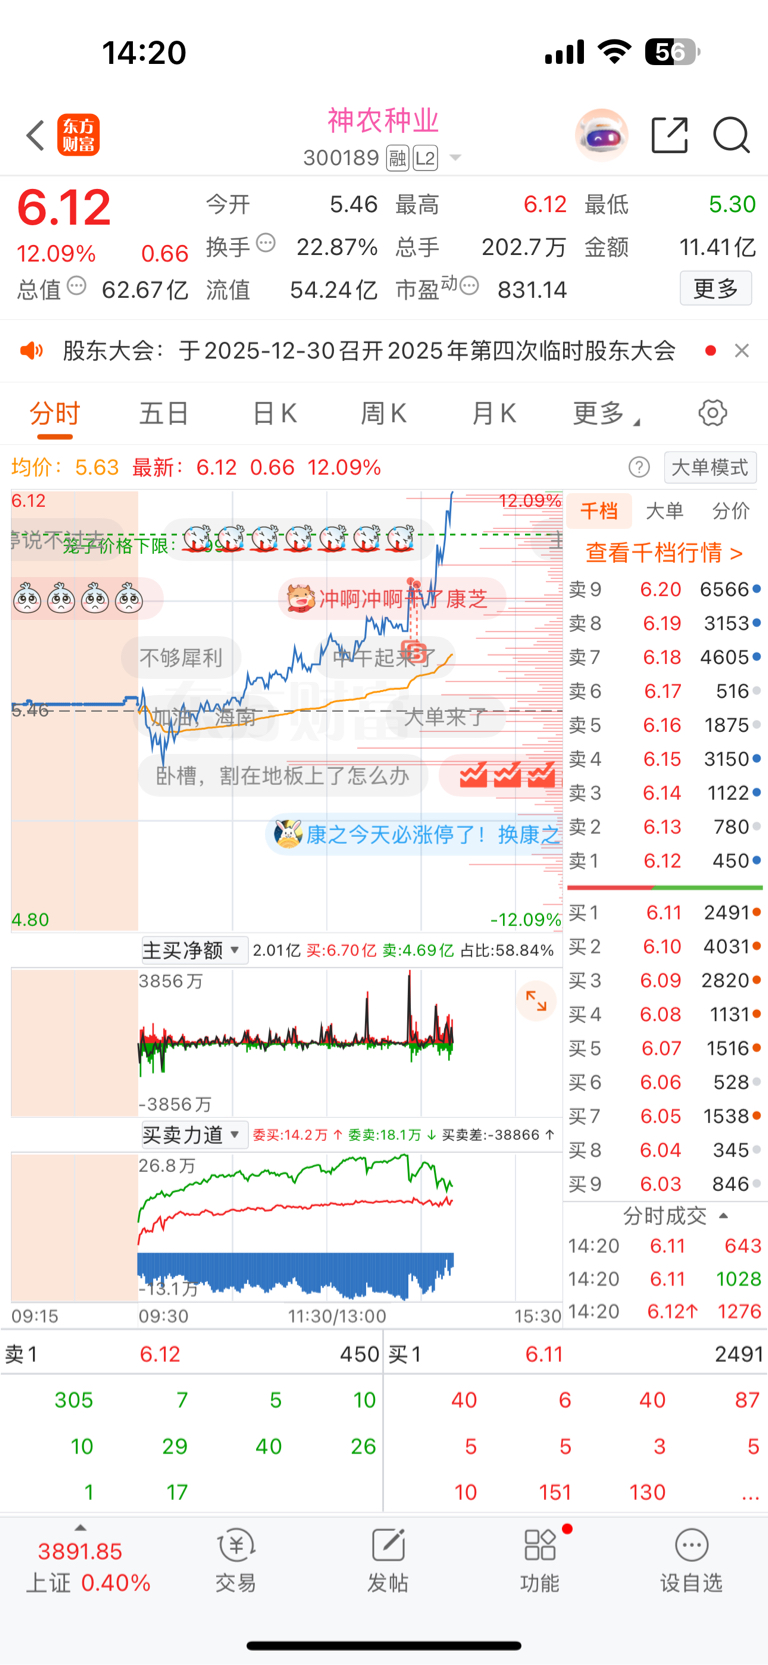Open 主买净额 indicator dropdown
This screenshot has height=1665, width=768.
tap(192, 950)
